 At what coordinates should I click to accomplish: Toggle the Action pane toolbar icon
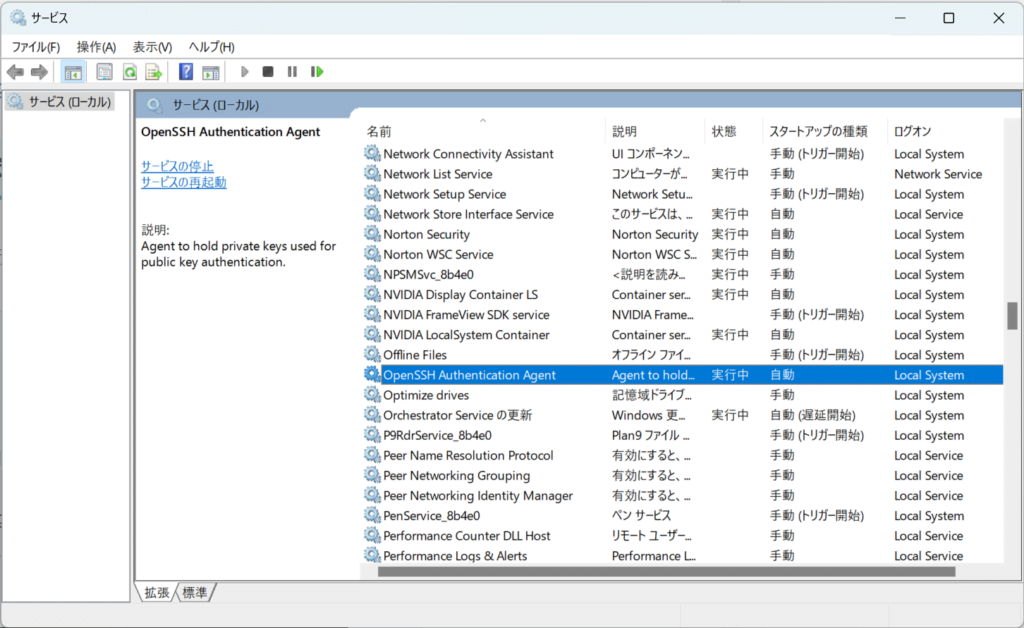210,72
